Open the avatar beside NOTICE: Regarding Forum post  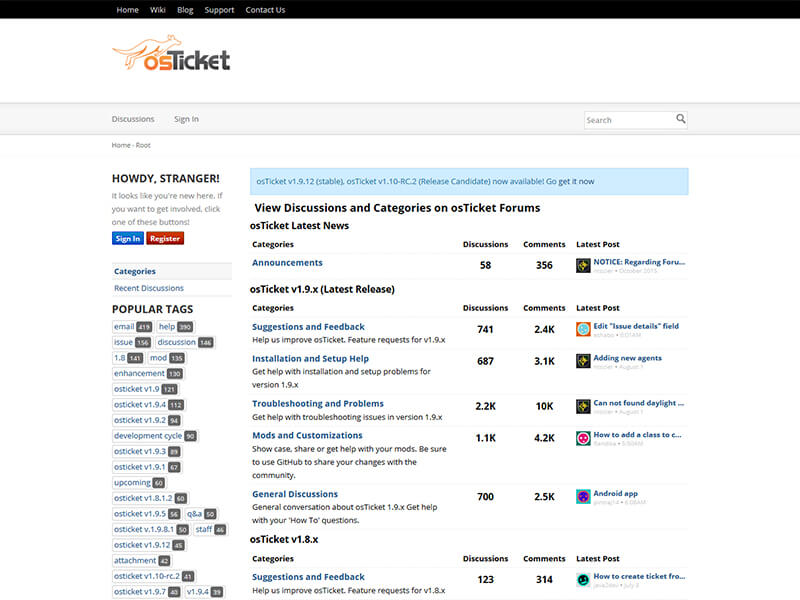coord(583,265)
